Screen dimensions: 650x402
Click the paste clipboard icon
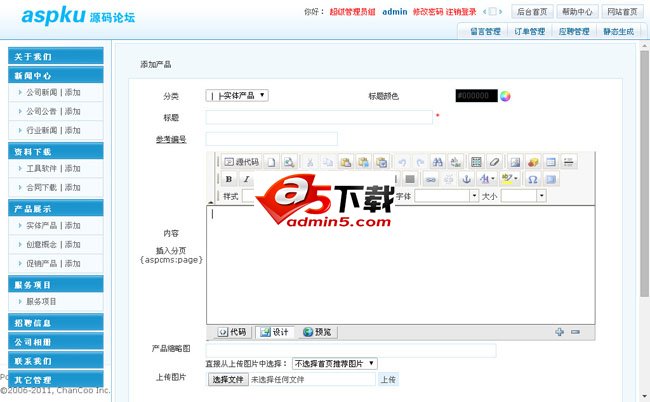(x=346, y=162)
